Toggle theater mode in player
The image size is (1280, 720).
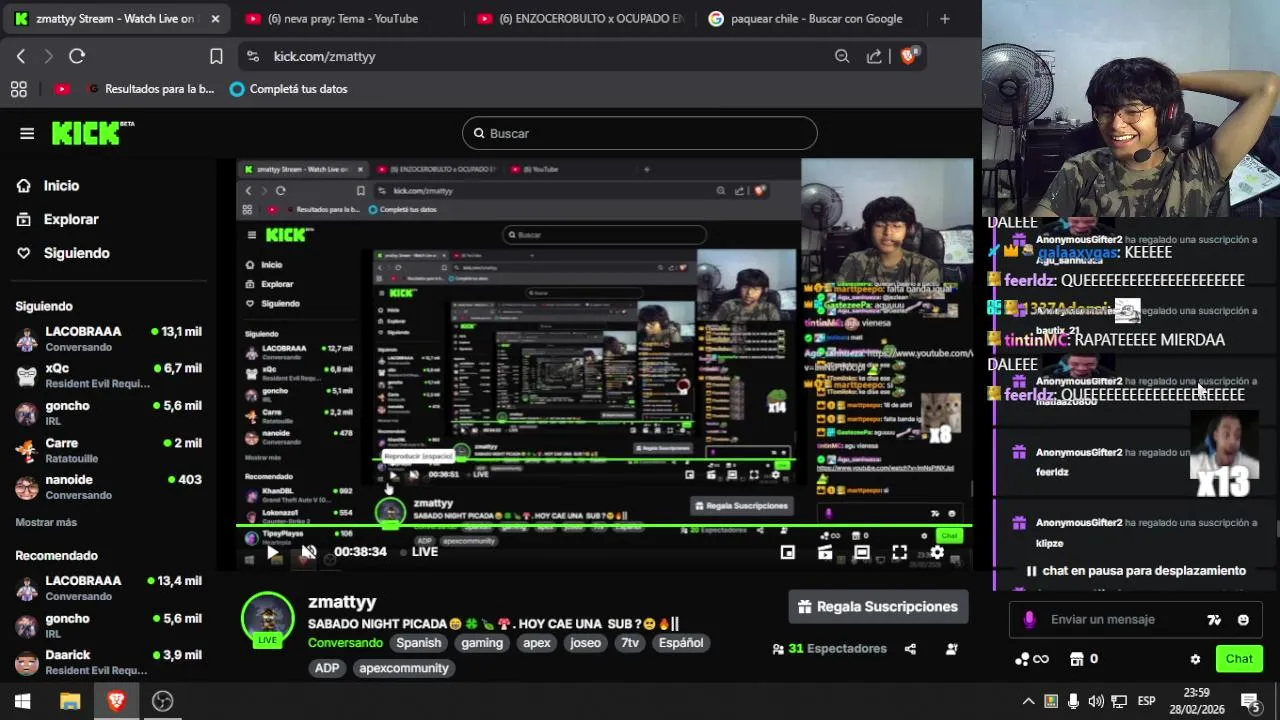pos(862,552)
